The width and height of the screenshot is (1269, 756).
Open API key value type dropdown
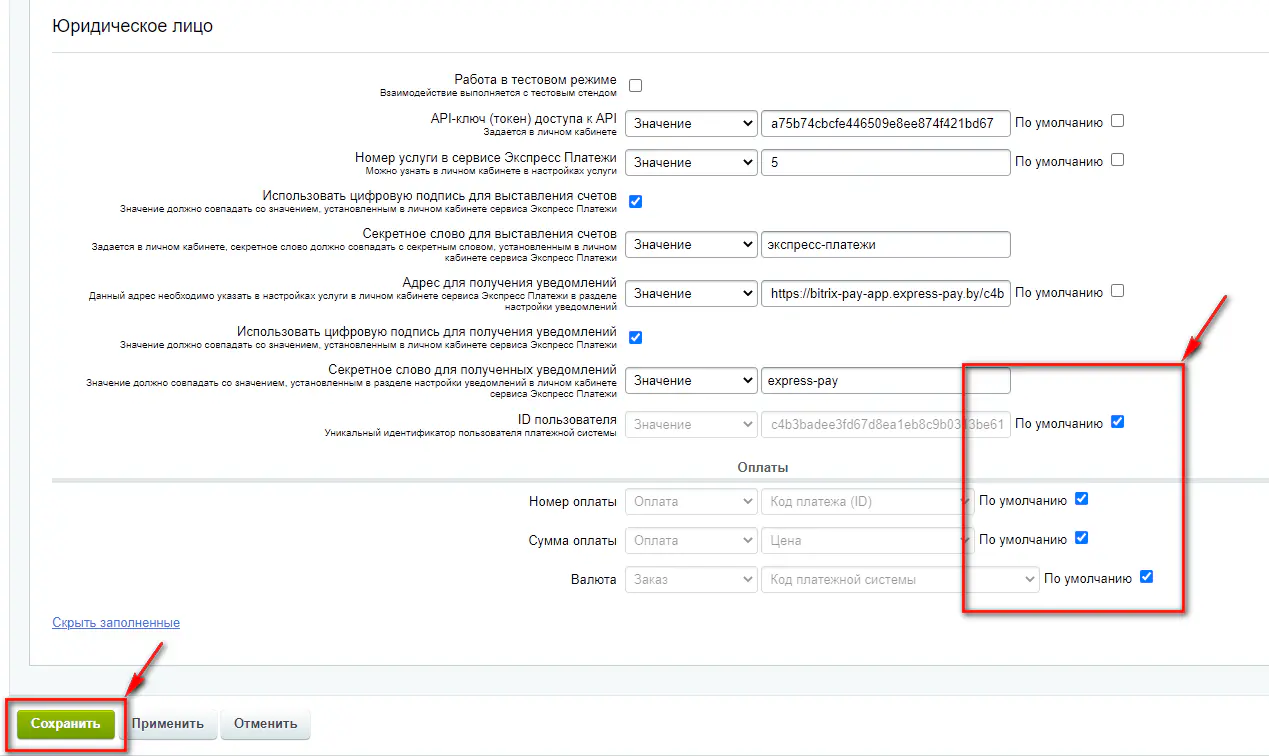(691, 123)
